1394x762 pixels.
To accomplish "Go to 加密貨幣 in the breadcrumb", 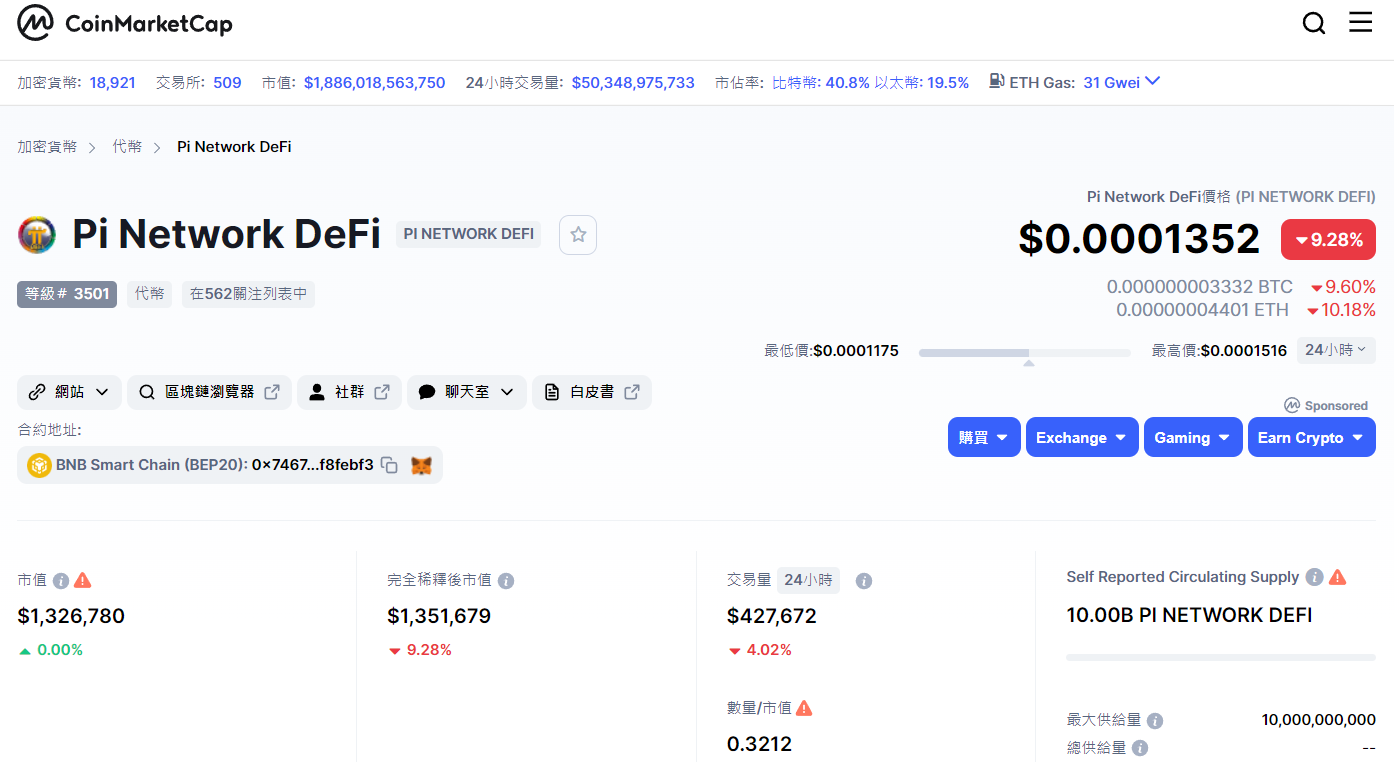I will (47, 147).
